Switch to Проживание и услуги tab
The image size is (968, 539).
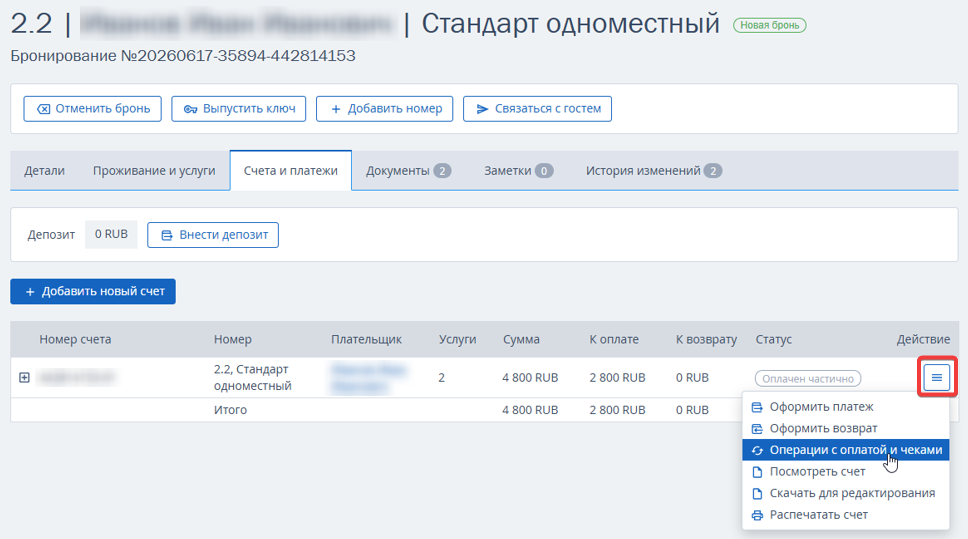pos(154,170)
